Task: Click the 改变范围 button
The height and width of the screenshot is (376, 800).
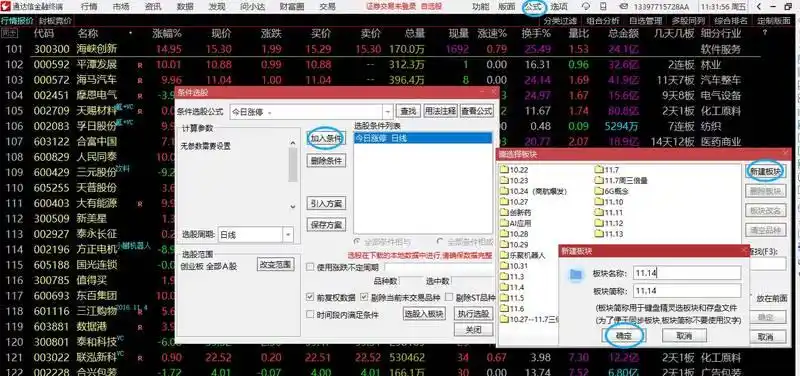Action: 276,265
